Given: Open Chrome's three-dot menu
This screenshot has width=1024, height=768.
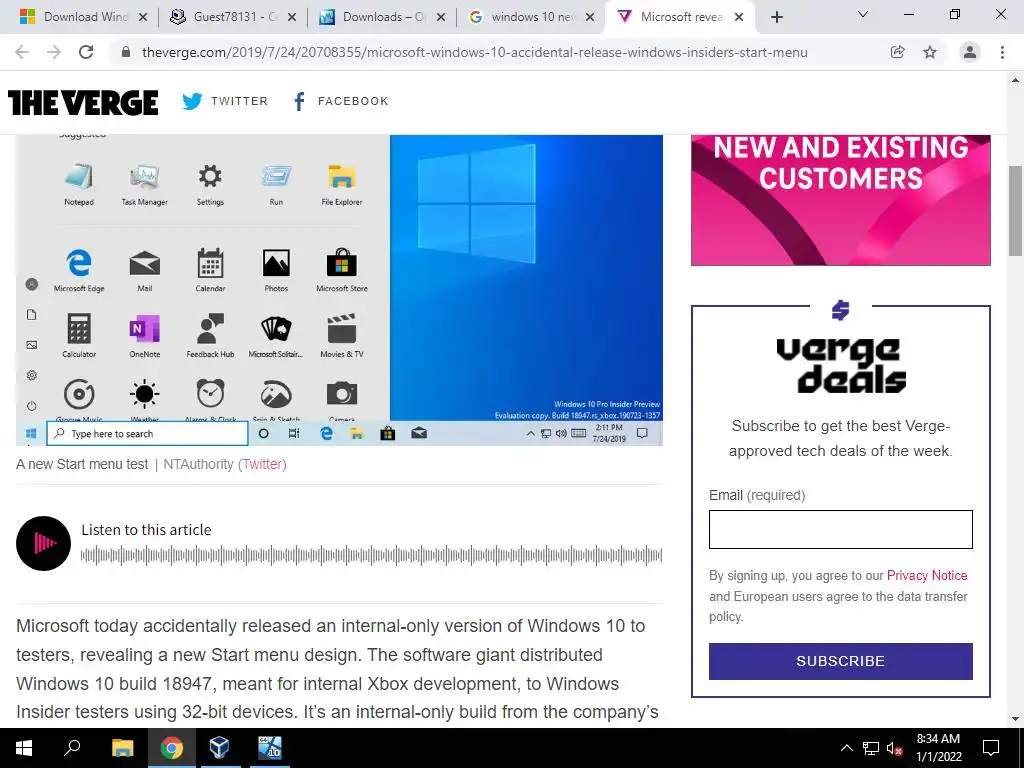Looking at the screenshot, I should (1002, 52).
